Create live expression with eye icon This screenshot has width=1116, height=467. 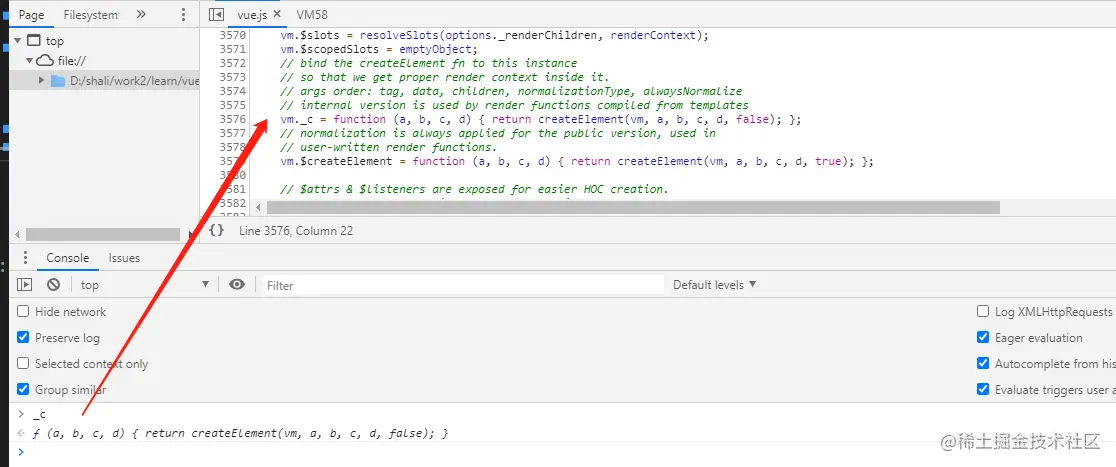coord(237,285)
